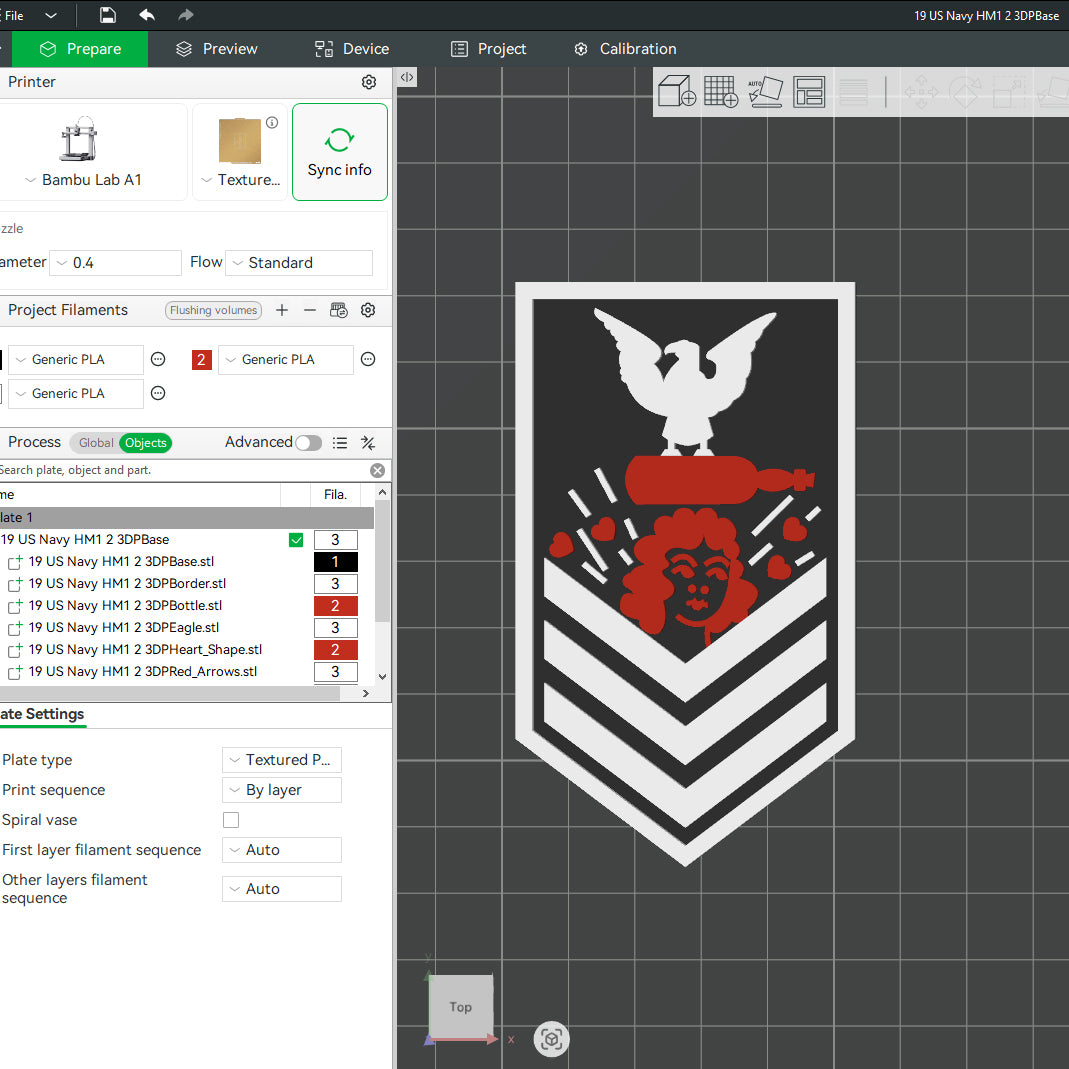Select the Plate 1 row

tap(187, 517)
